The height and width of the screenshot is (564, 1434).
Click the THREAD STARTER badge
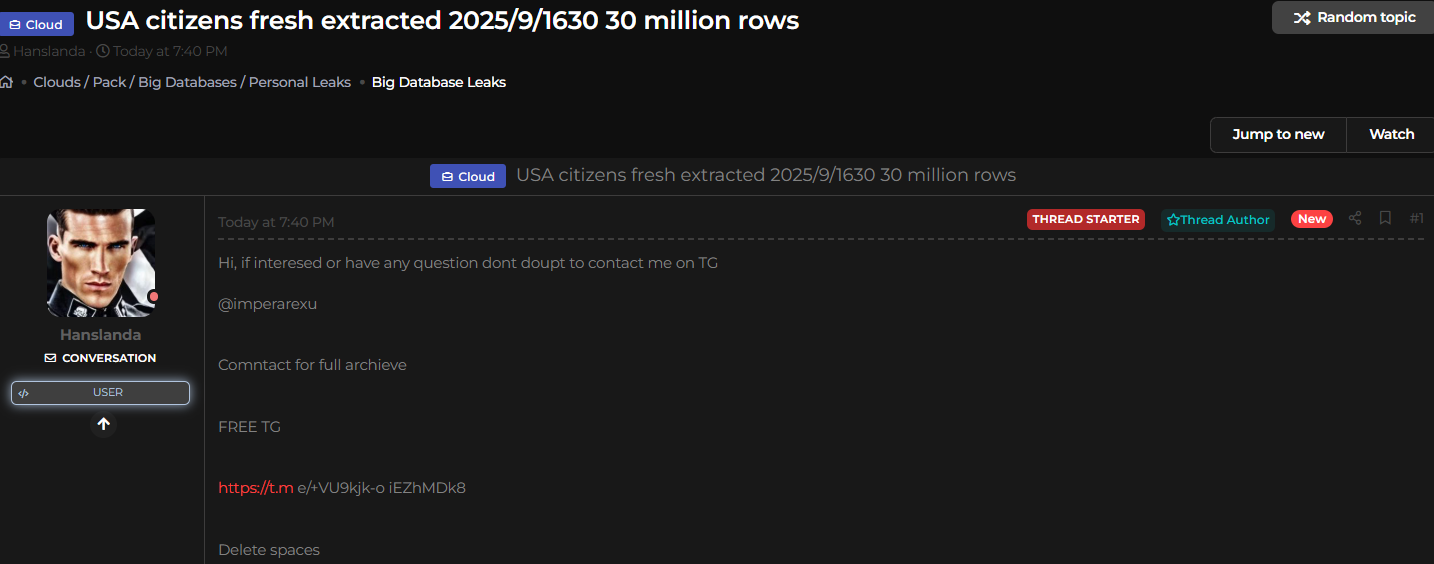1085,219
